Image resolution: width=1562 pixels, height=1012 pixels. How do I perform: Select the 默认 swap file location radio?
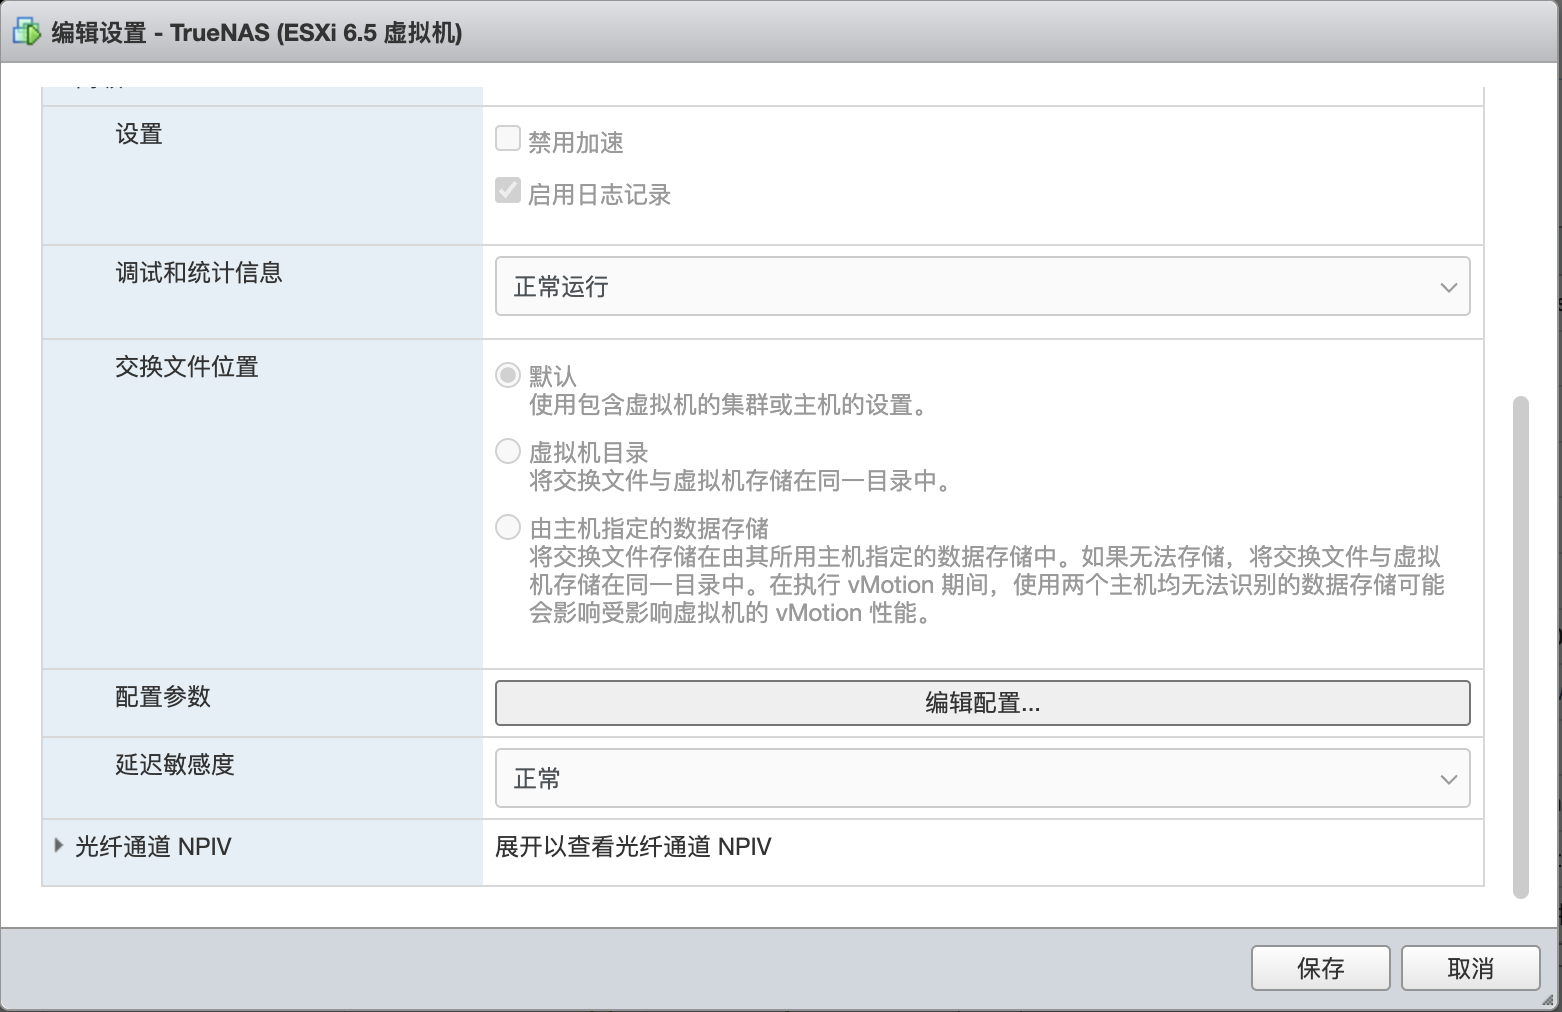tap(508, 375)
